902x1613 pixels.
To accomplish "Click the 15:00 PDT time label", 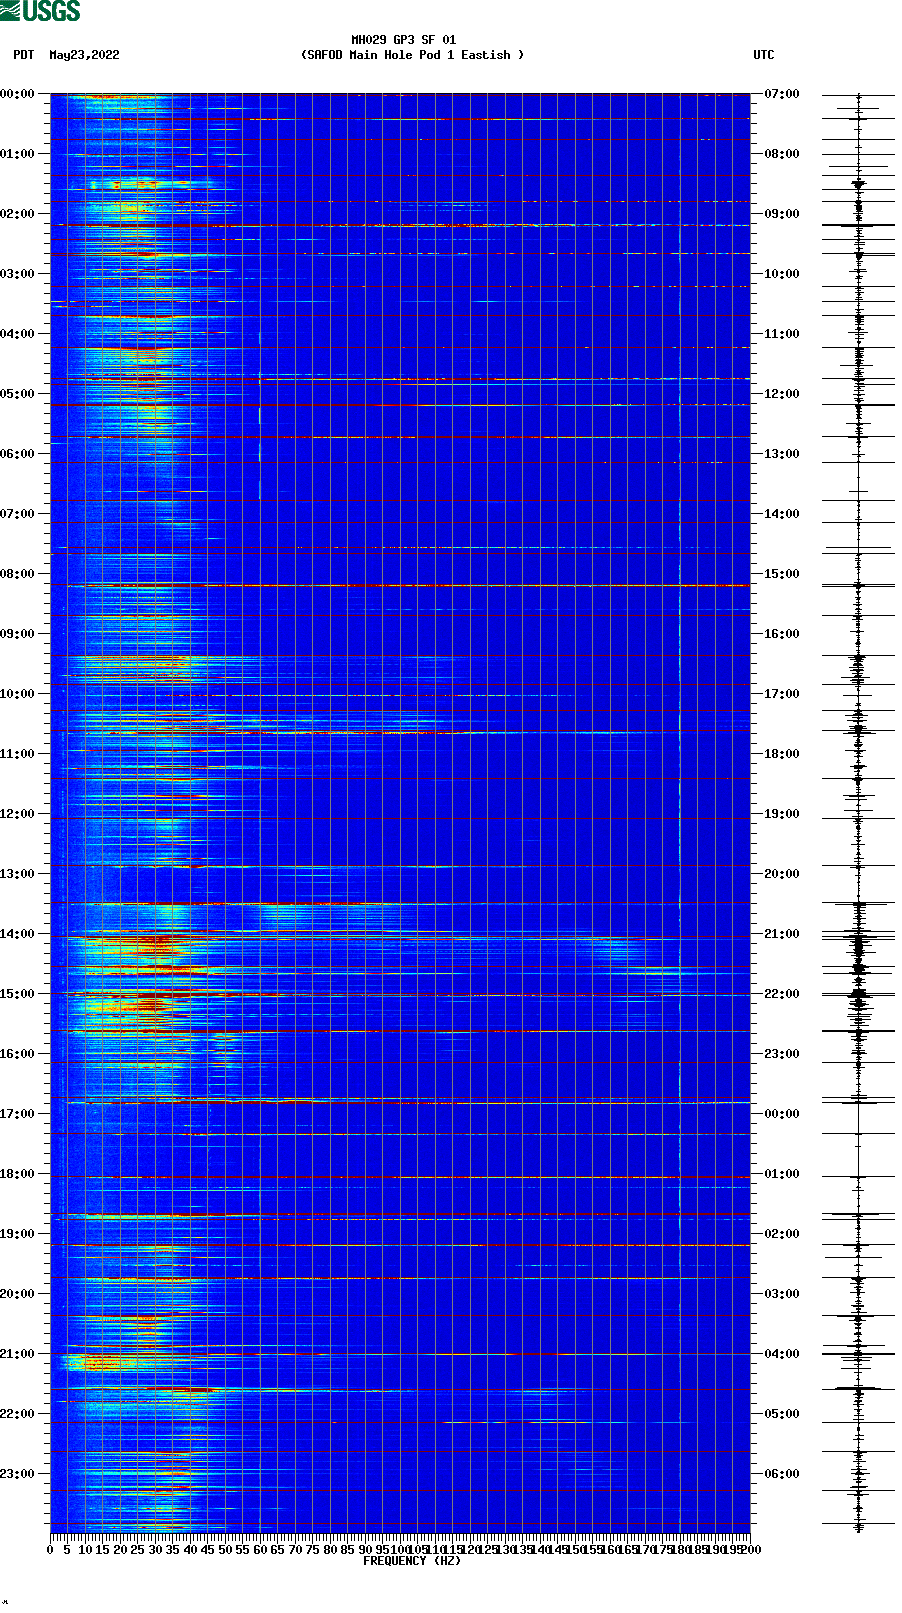I will [x=17, y=994].
